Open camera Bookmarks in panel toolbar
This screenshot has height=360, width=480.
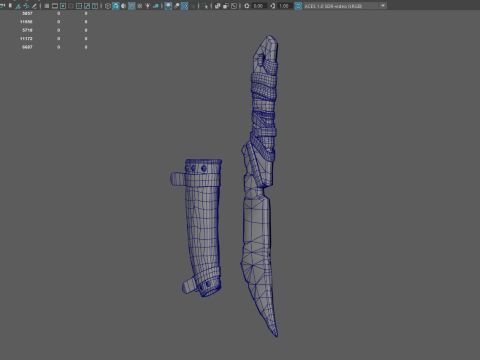click(x=10, y=6)
